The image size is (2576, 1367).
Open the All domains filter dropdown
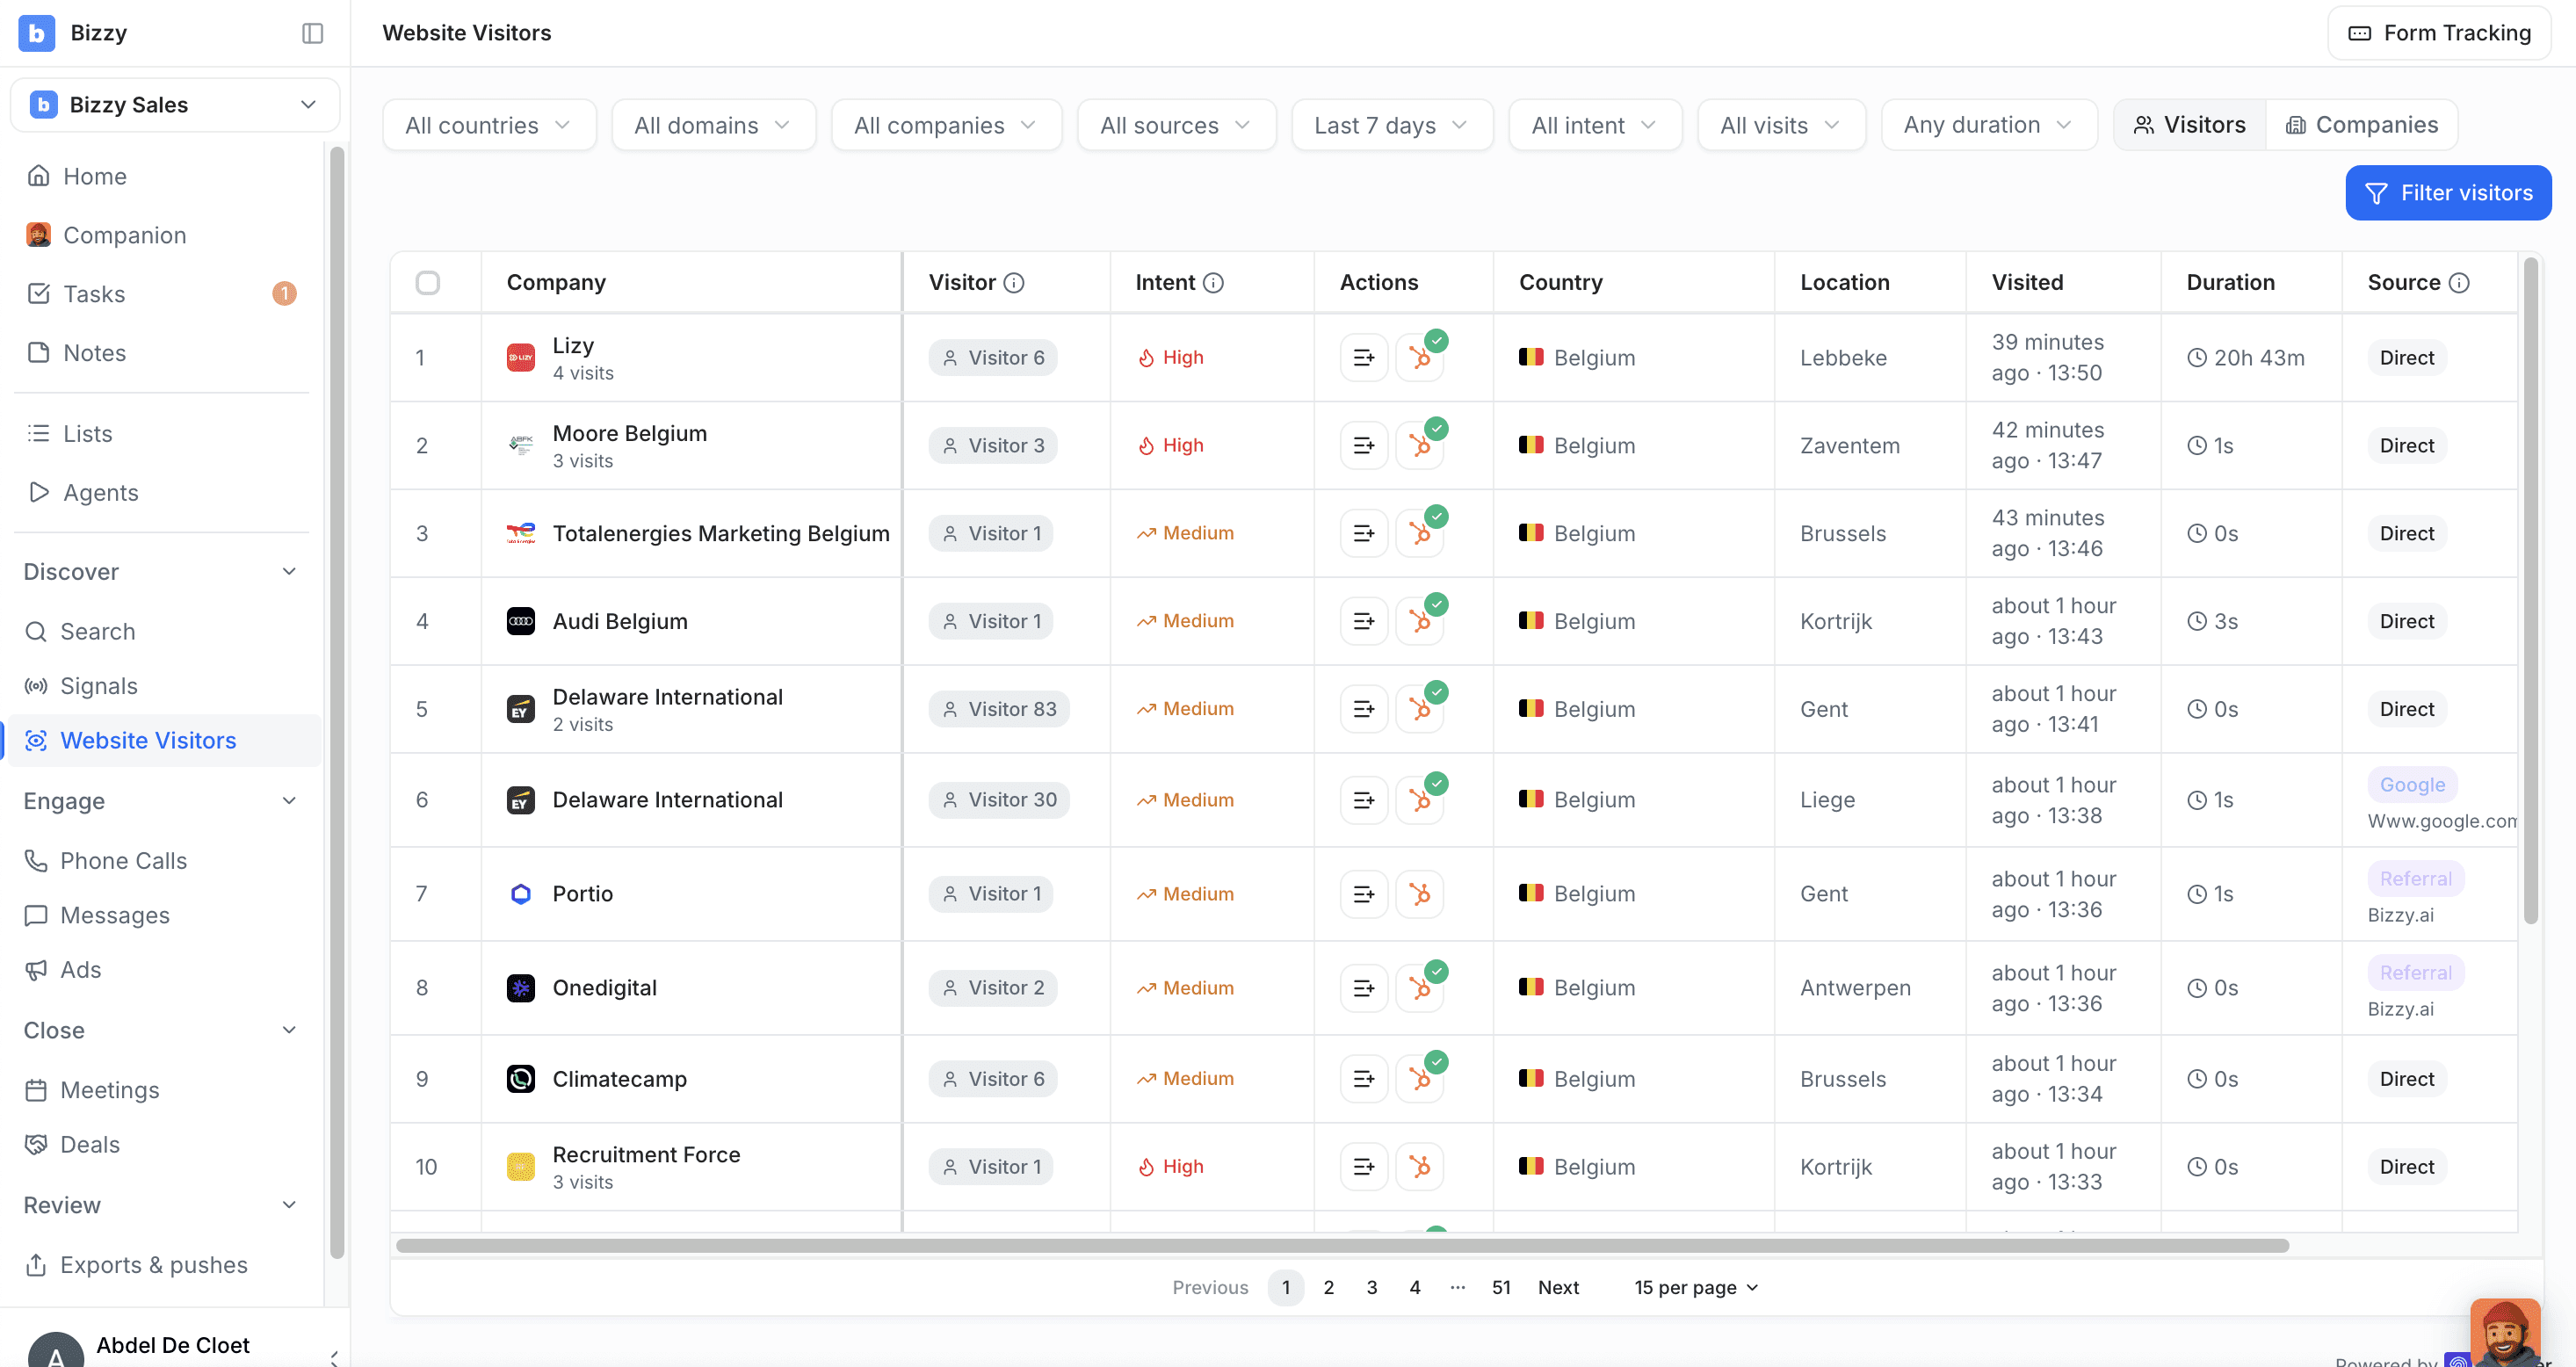click(x=713, y=125)
